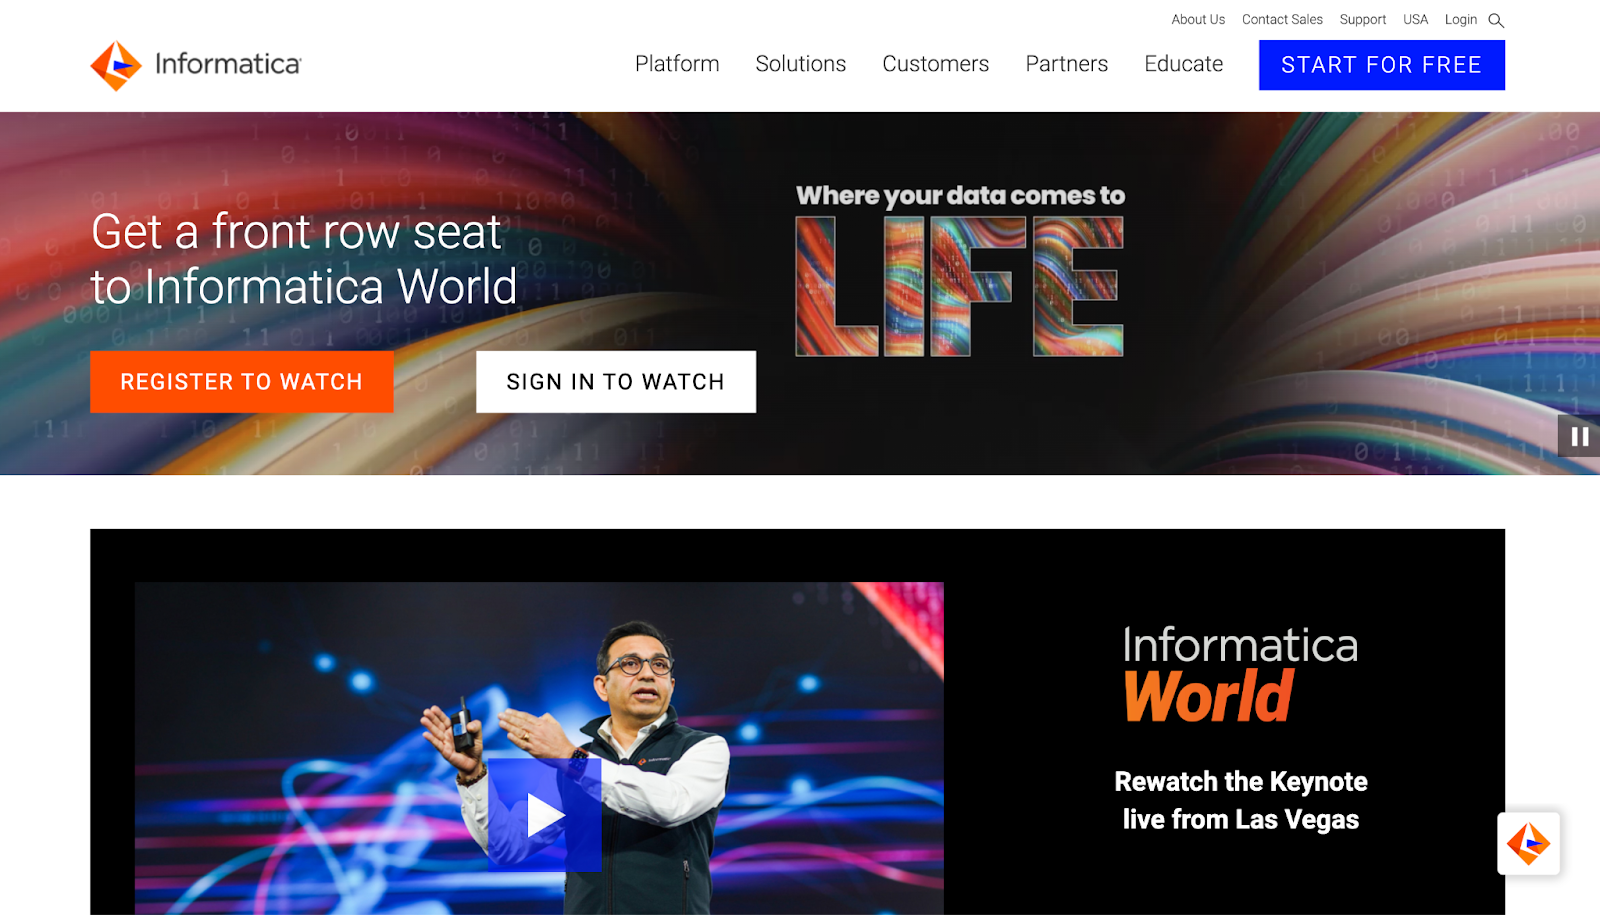Image resolution: width=1600 pixels, height=915 pixels.
Task: Open the Educate menu
Action: coord(1184,64)
